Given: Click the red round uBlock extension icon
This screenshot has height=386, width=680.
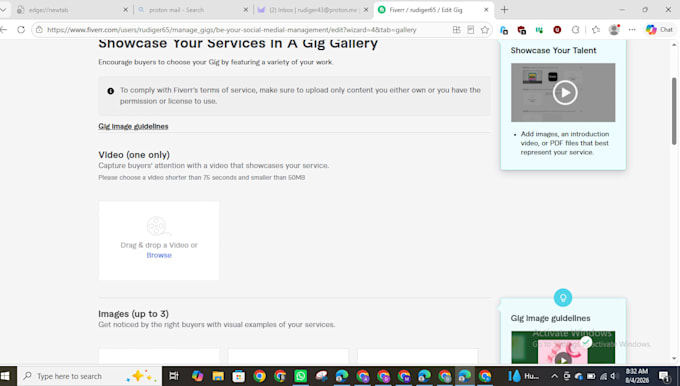Looking at the screenshot, I should click(557, 29).
